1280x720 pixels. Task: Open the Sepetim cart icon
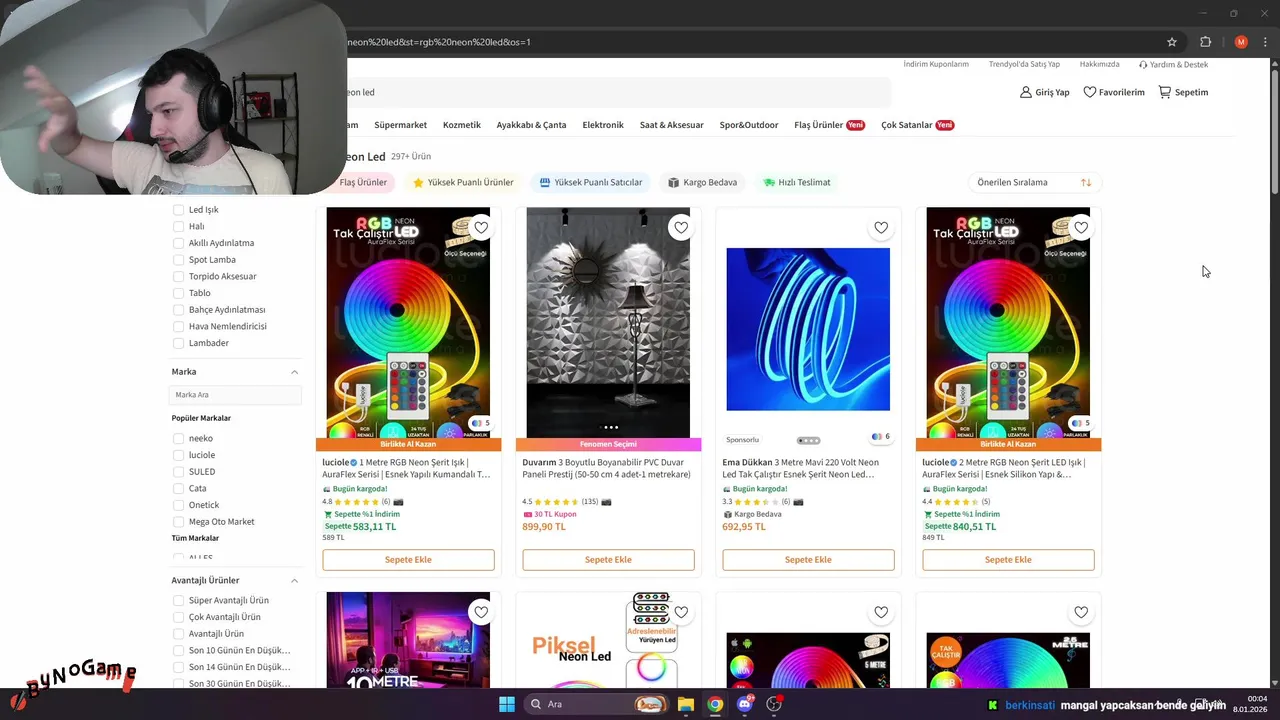(x=1165, y=92)
